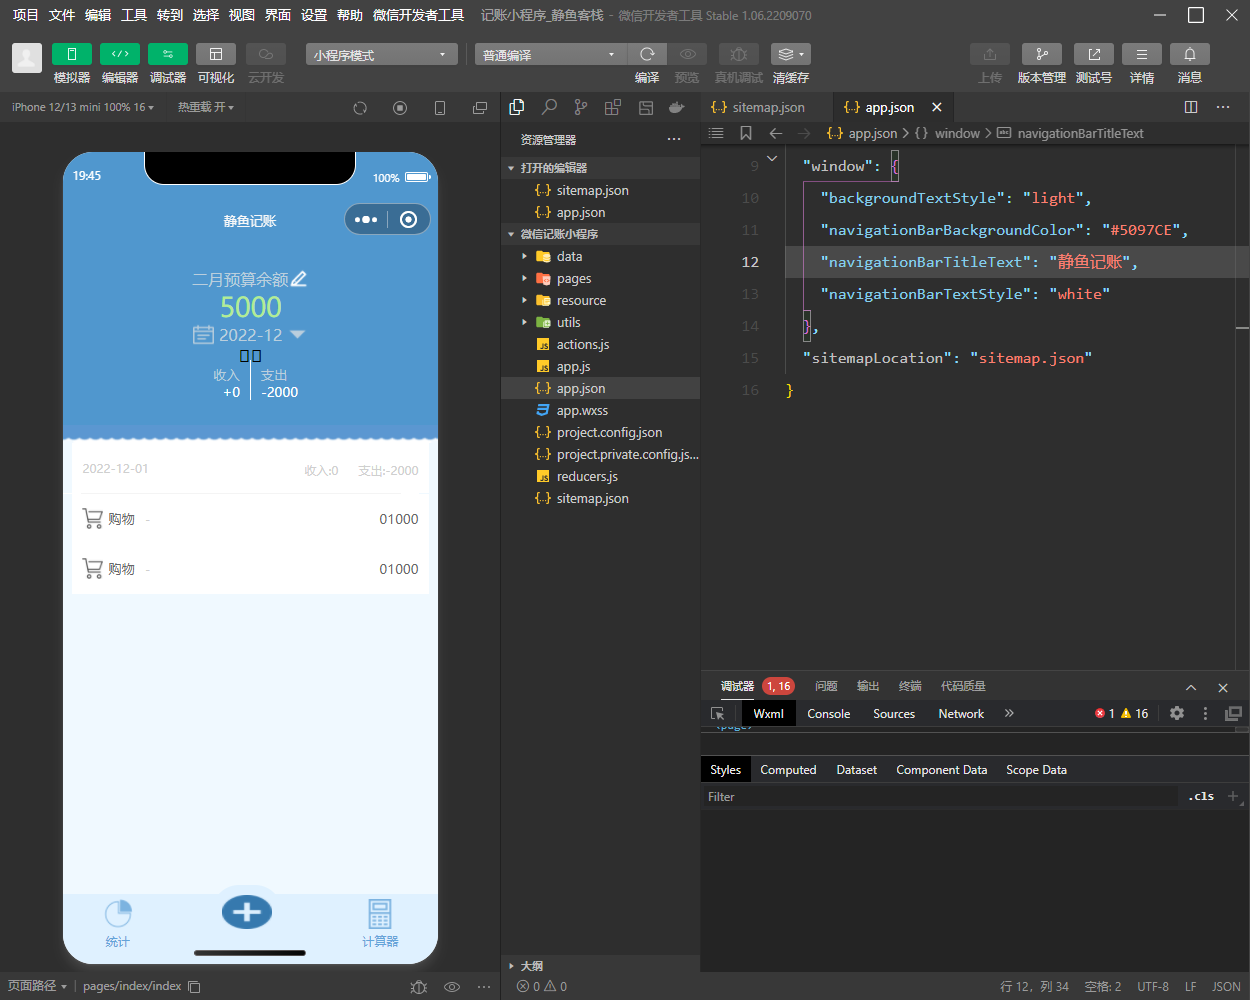Toggle the simulator panel button

72,54
